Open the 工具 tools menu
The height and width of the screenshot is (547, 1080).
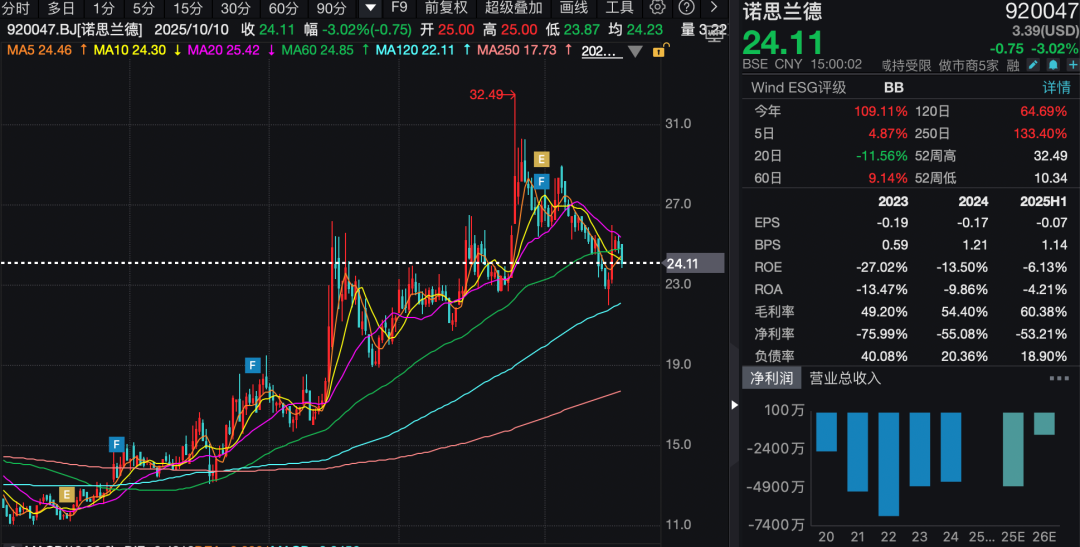click(619, 8)
